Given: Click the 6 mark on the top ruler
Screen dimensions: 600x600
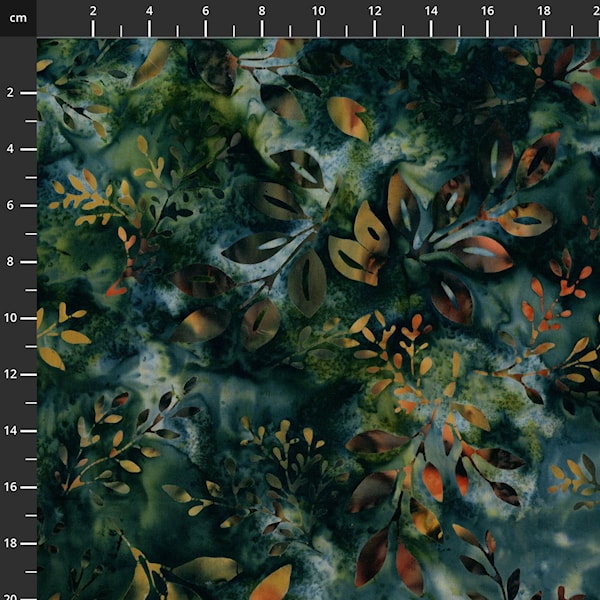Looking at the screenshot, I should click(x=205, y=10).
